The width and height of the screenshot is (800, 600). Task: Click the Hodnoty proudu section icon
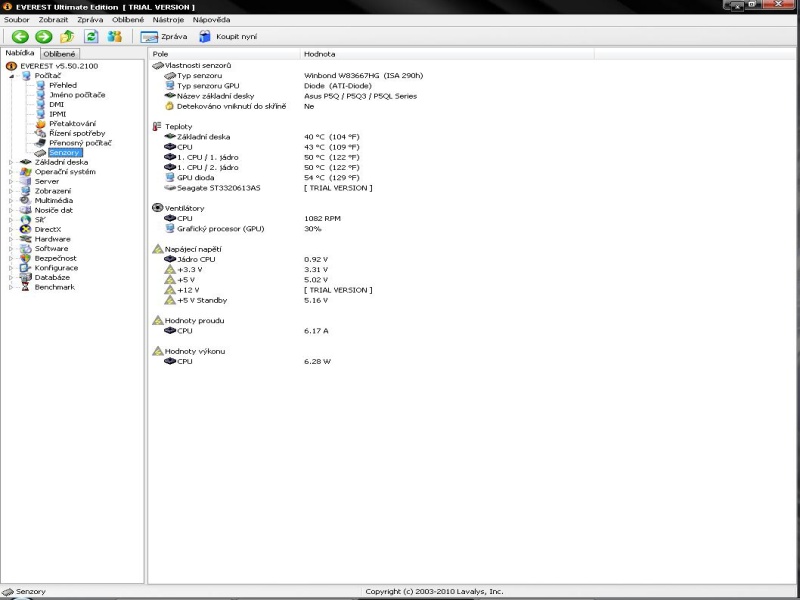coord(158,320)
